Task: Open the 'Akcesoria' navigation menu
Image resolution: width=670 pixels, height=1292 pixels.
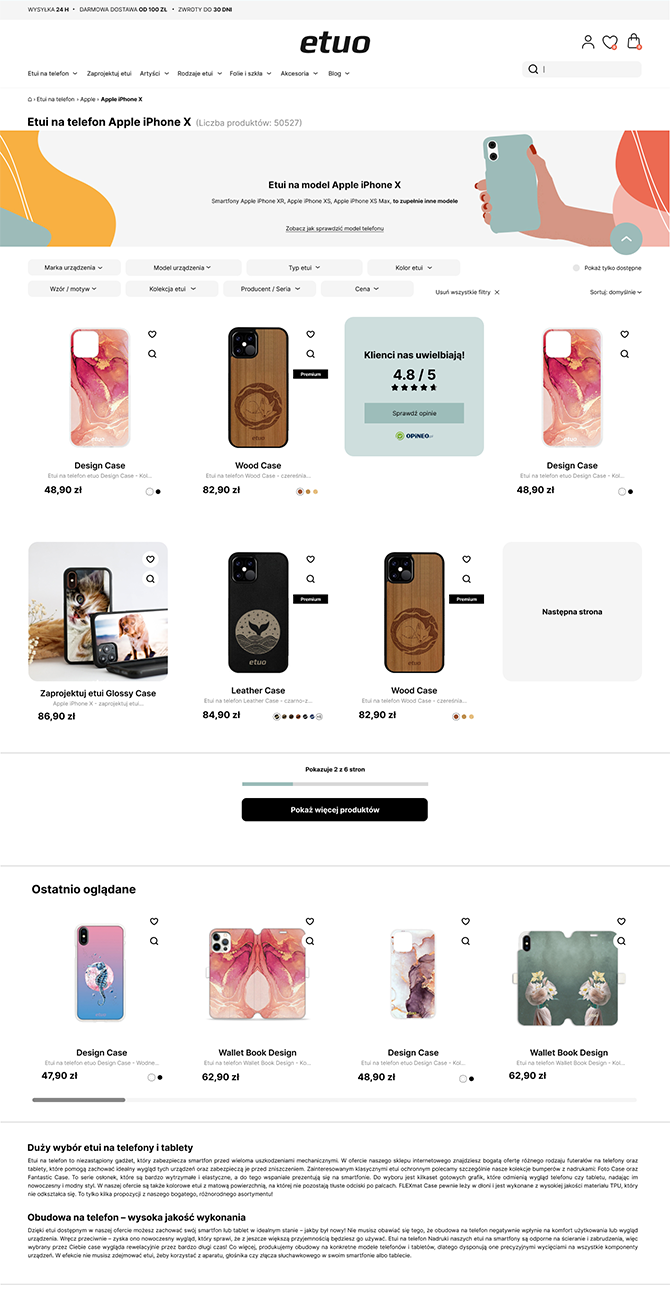Action: coord(299,73)
